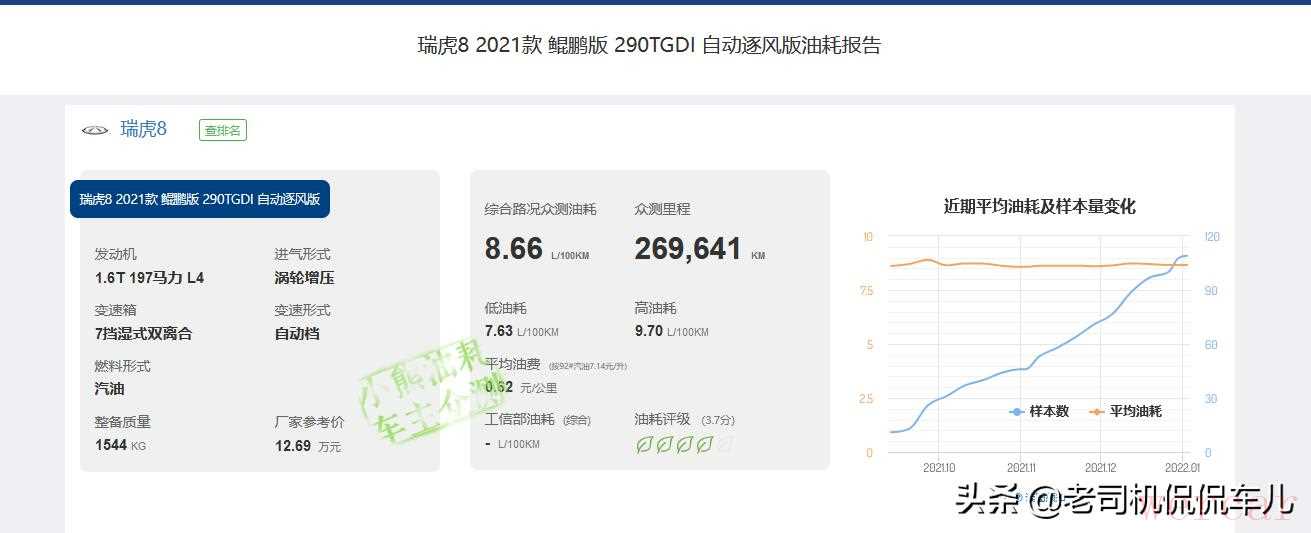
Task: Click the orange 平均油耗 legend marker
Action: [x=1097, y=411]
